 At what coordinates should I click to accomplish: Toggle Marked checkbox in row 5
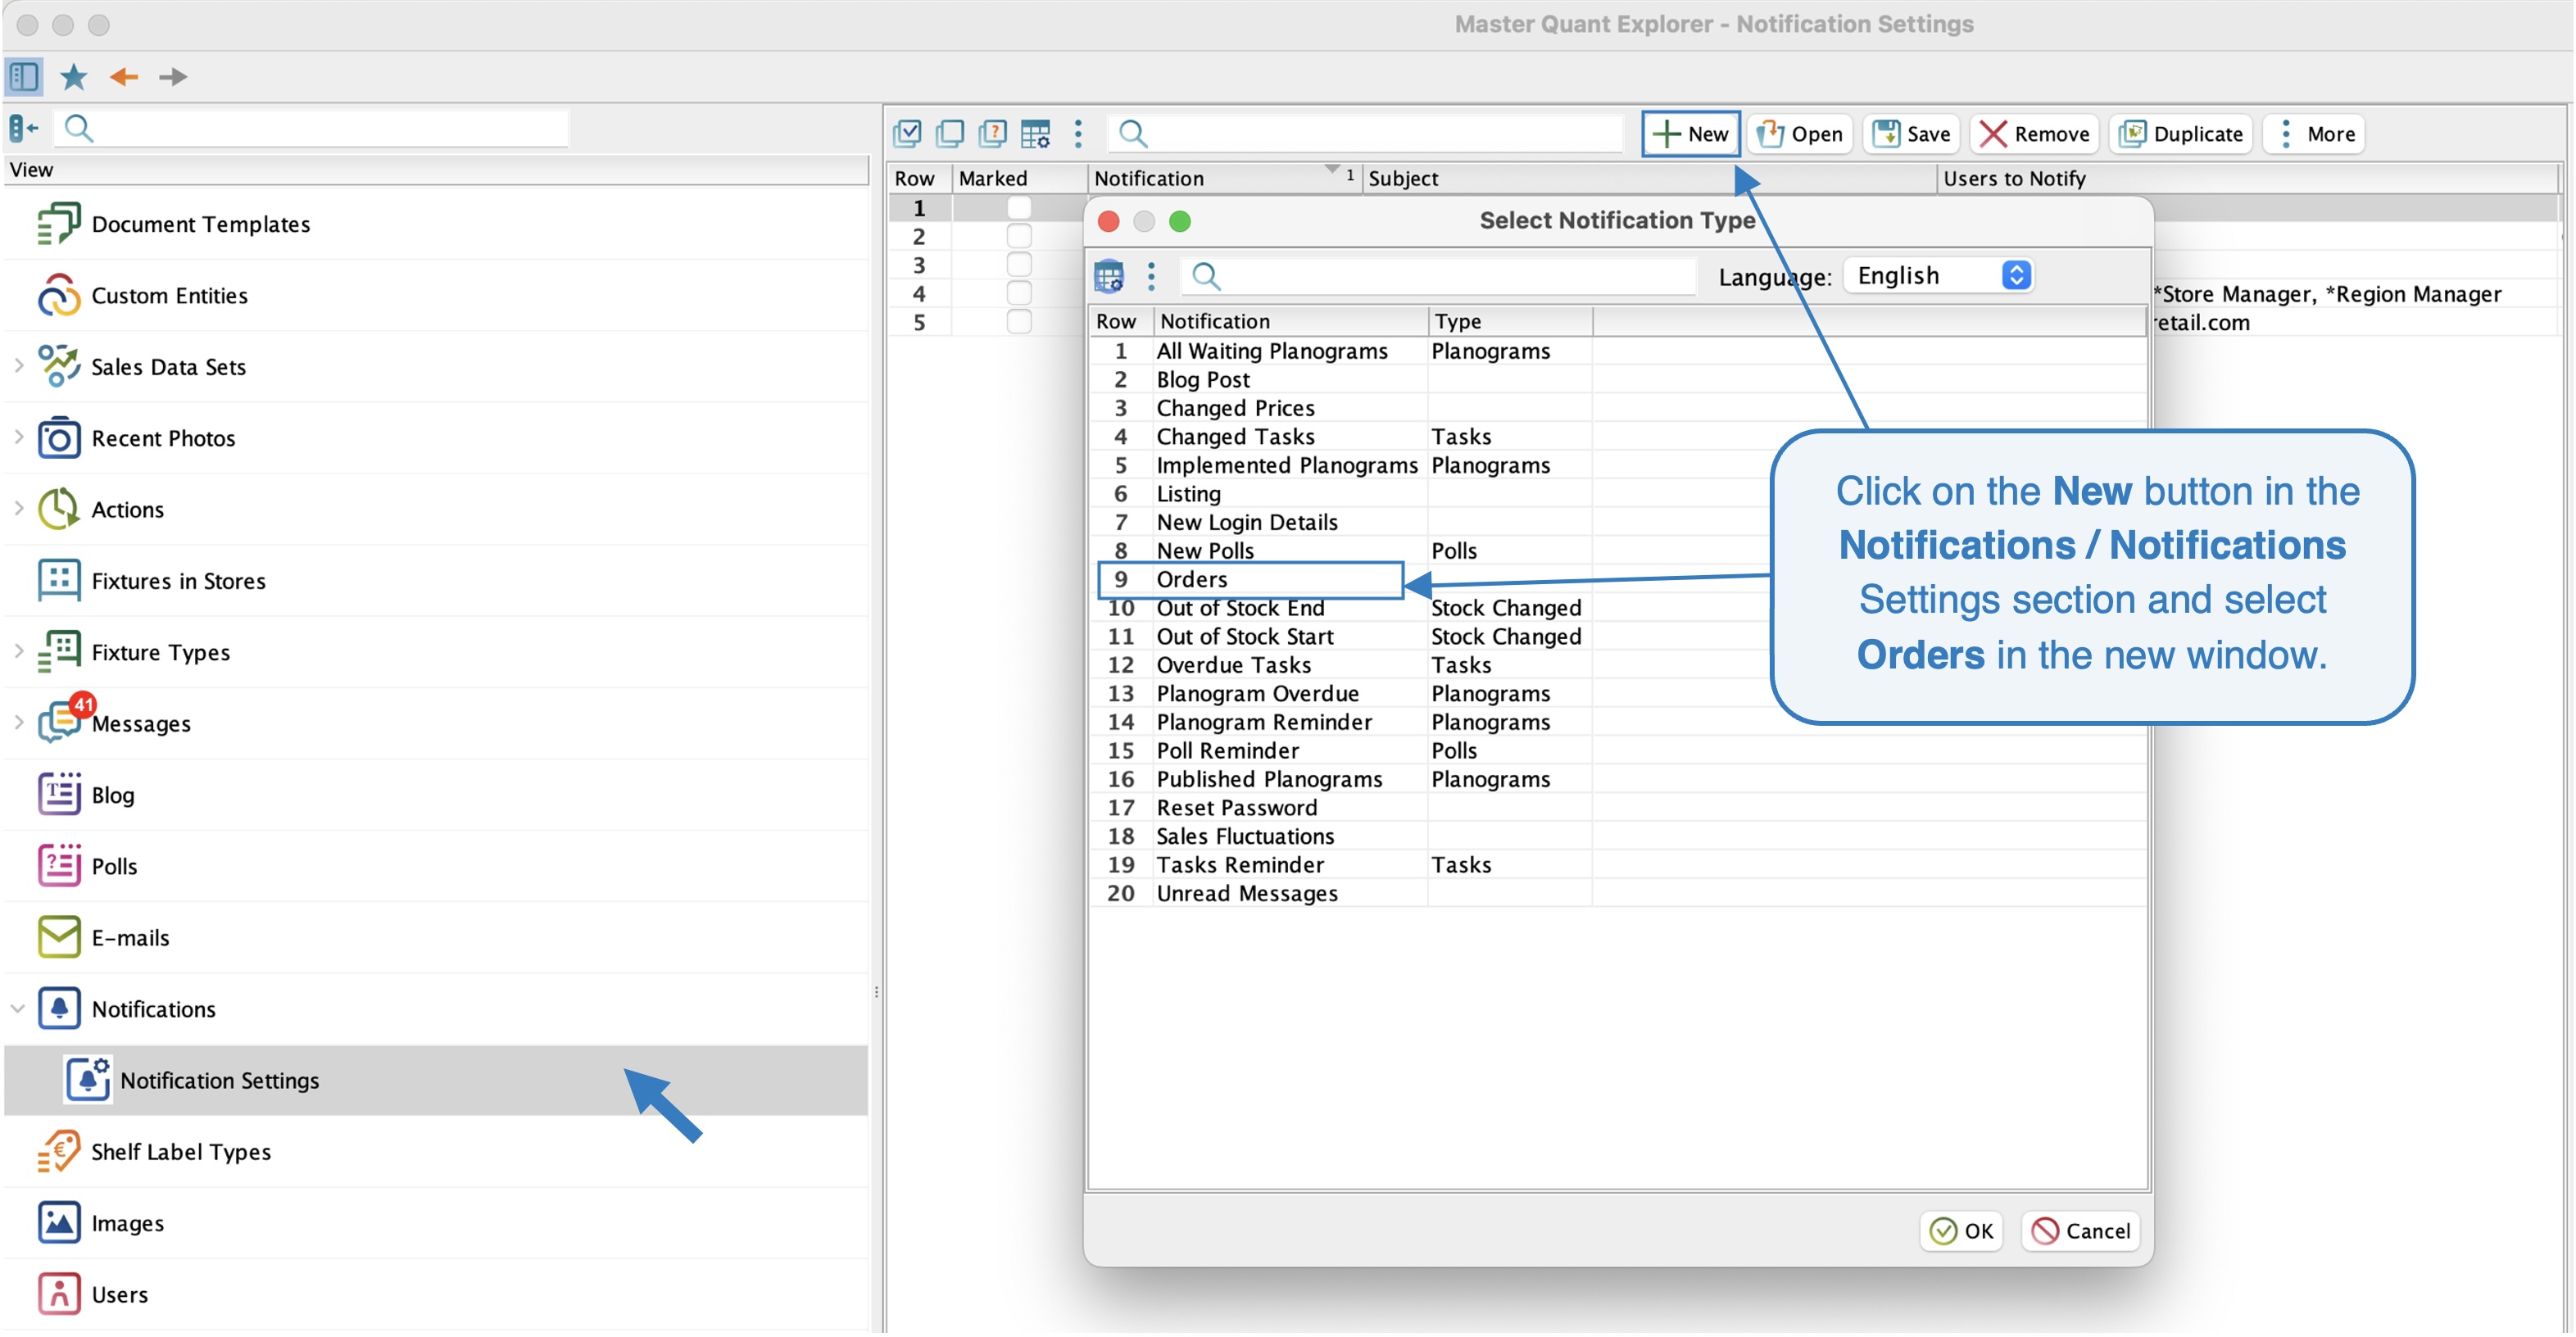coord(1019,322)
